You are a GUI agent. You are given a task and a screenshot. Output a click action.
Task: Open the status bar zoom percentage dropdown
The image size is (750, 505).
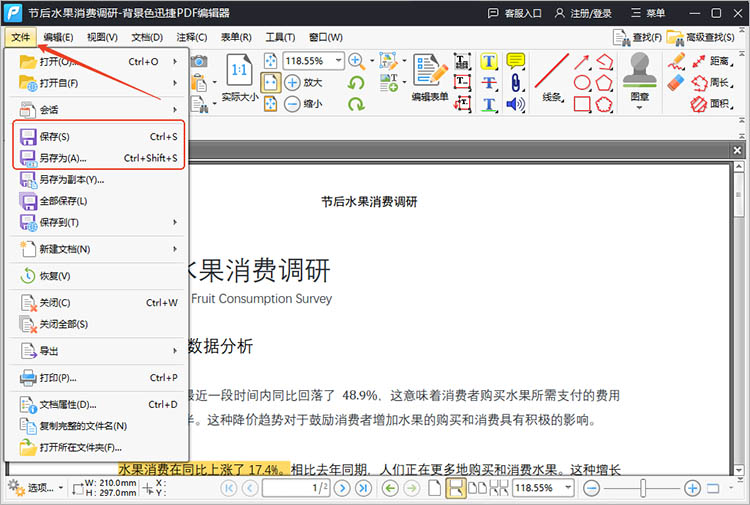pos(568,488)
